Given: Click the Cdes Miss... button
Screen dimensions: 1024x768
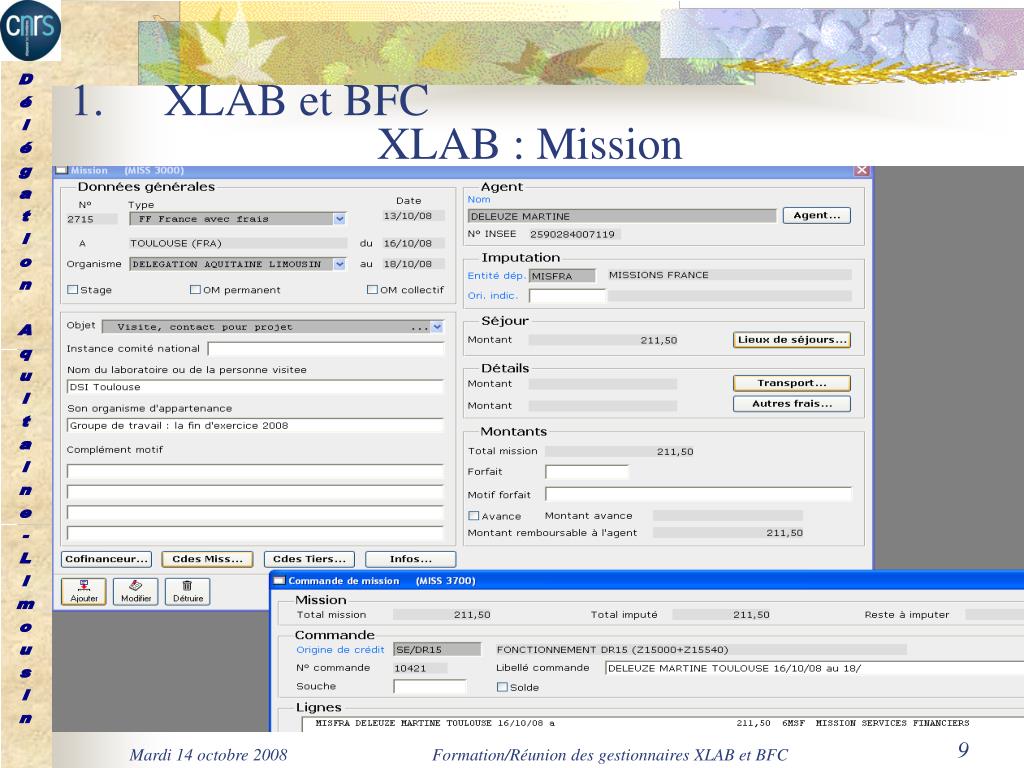Looking at the screenshot, I should point(207,559).
